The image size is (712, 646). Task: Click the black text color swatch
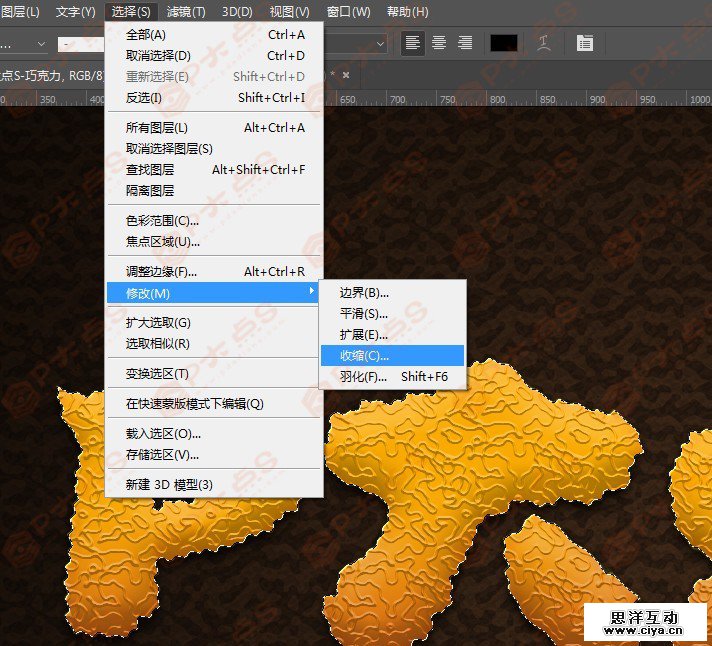(504, 43)
